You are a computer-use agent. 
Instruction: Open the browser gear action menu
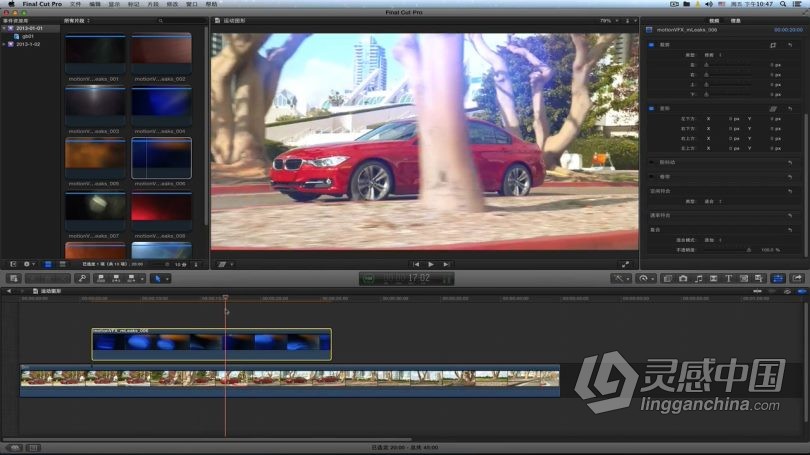point(28,264)
